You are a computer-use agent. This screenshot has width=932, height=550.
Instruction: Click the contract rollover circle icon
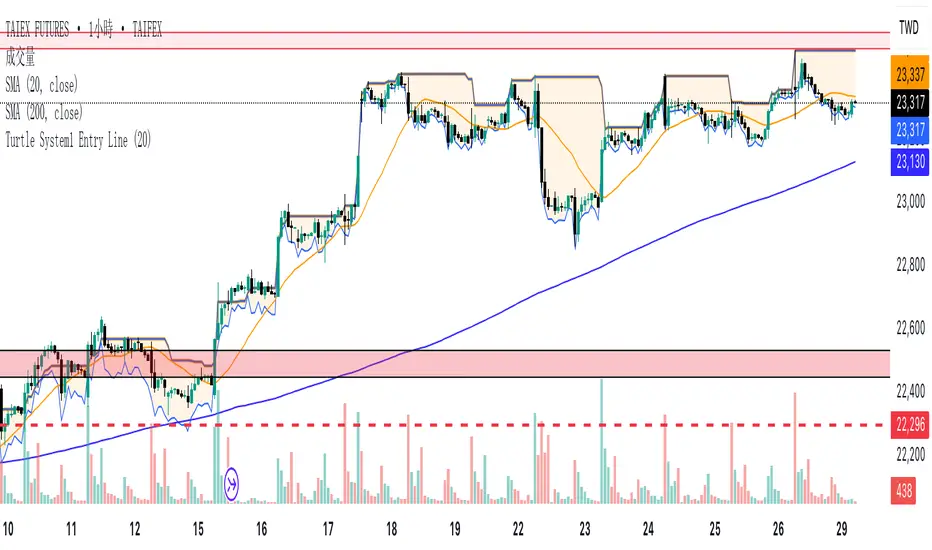(232, 483)
